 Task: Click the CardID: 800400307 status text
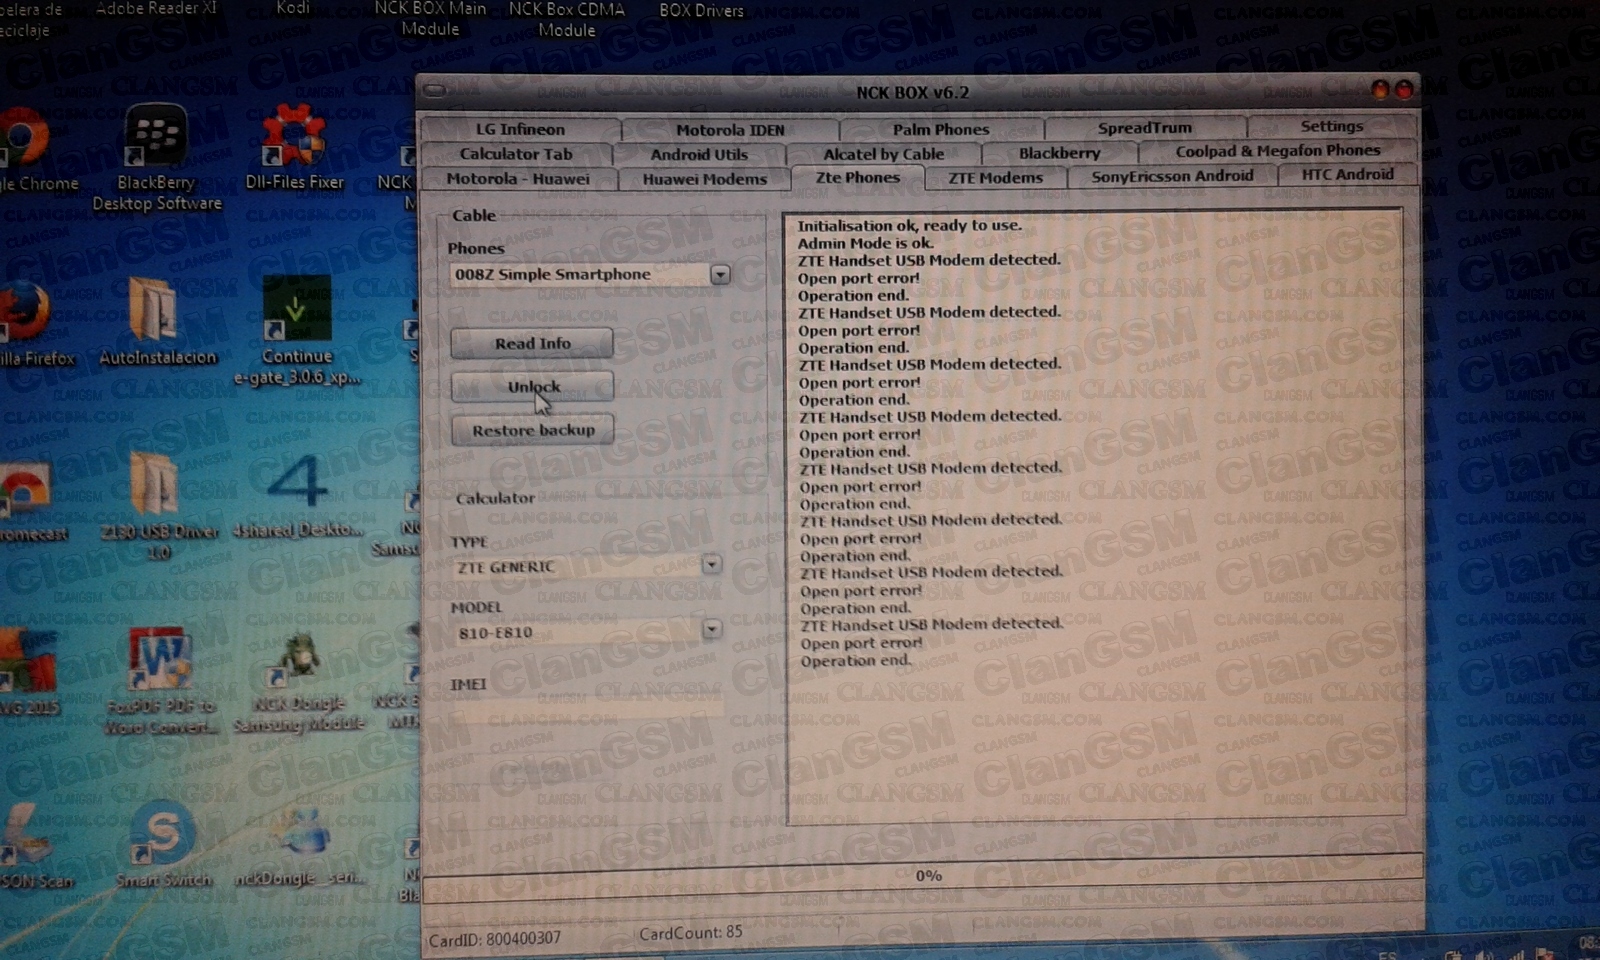pyautogui.click(x=494, y=940)
